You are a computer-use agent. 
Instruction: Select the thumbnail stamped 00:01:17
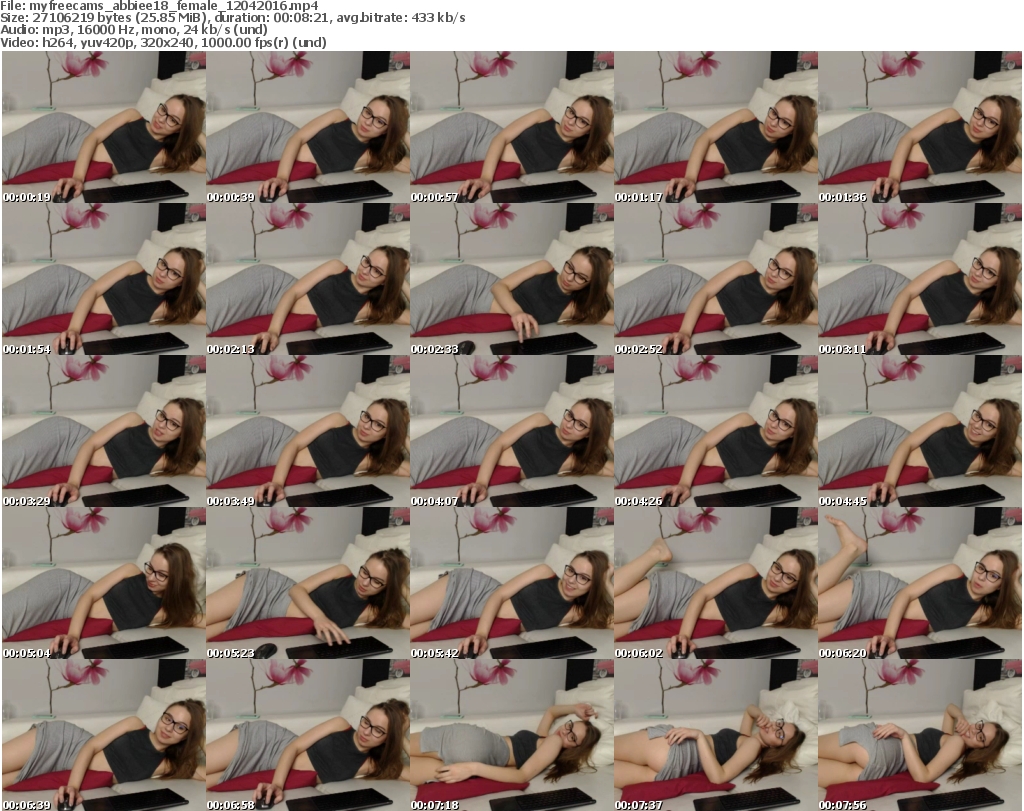point(716,127)
